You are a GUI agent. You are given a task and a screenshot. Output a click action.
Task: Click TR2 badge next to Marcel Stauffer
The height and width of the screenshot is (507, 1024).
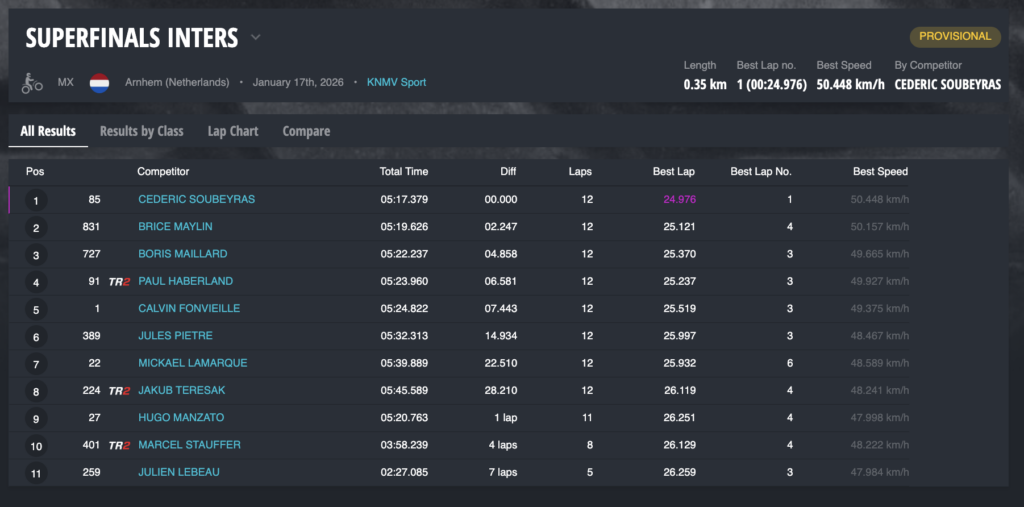click(x=119, y=445)
